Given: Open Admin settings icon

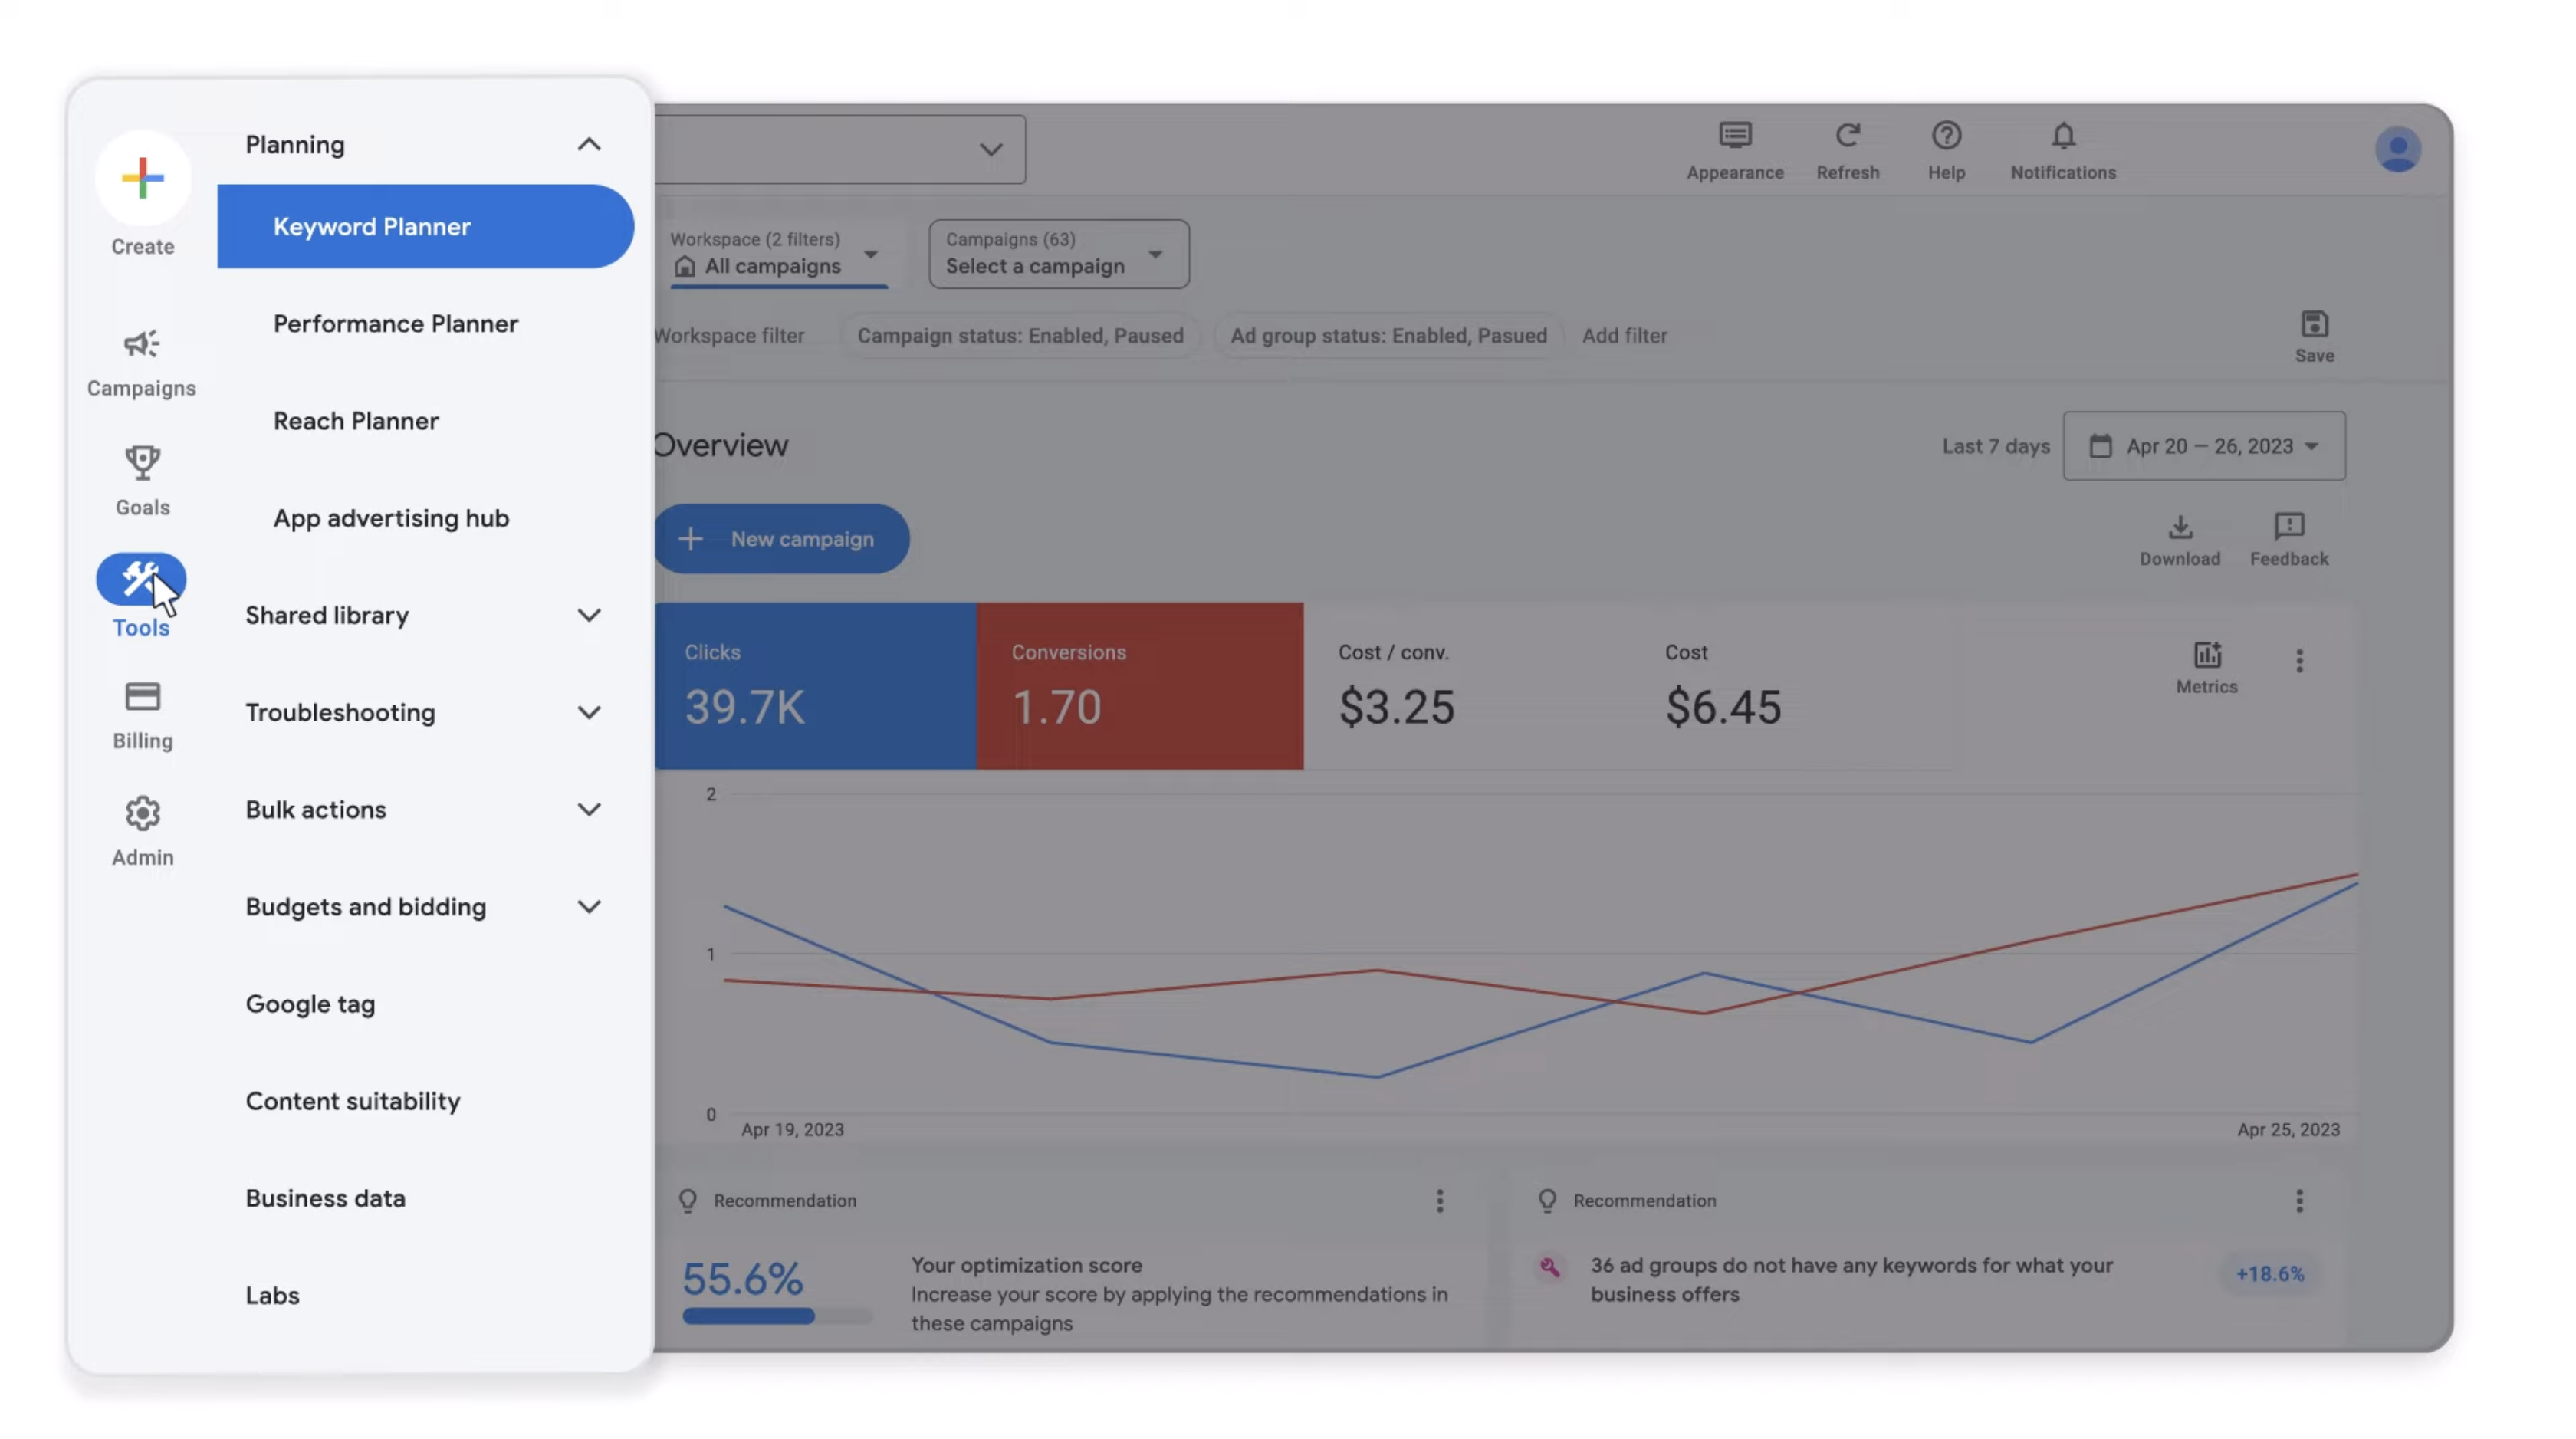Looking at the screenshot, I should coord(142,818).
